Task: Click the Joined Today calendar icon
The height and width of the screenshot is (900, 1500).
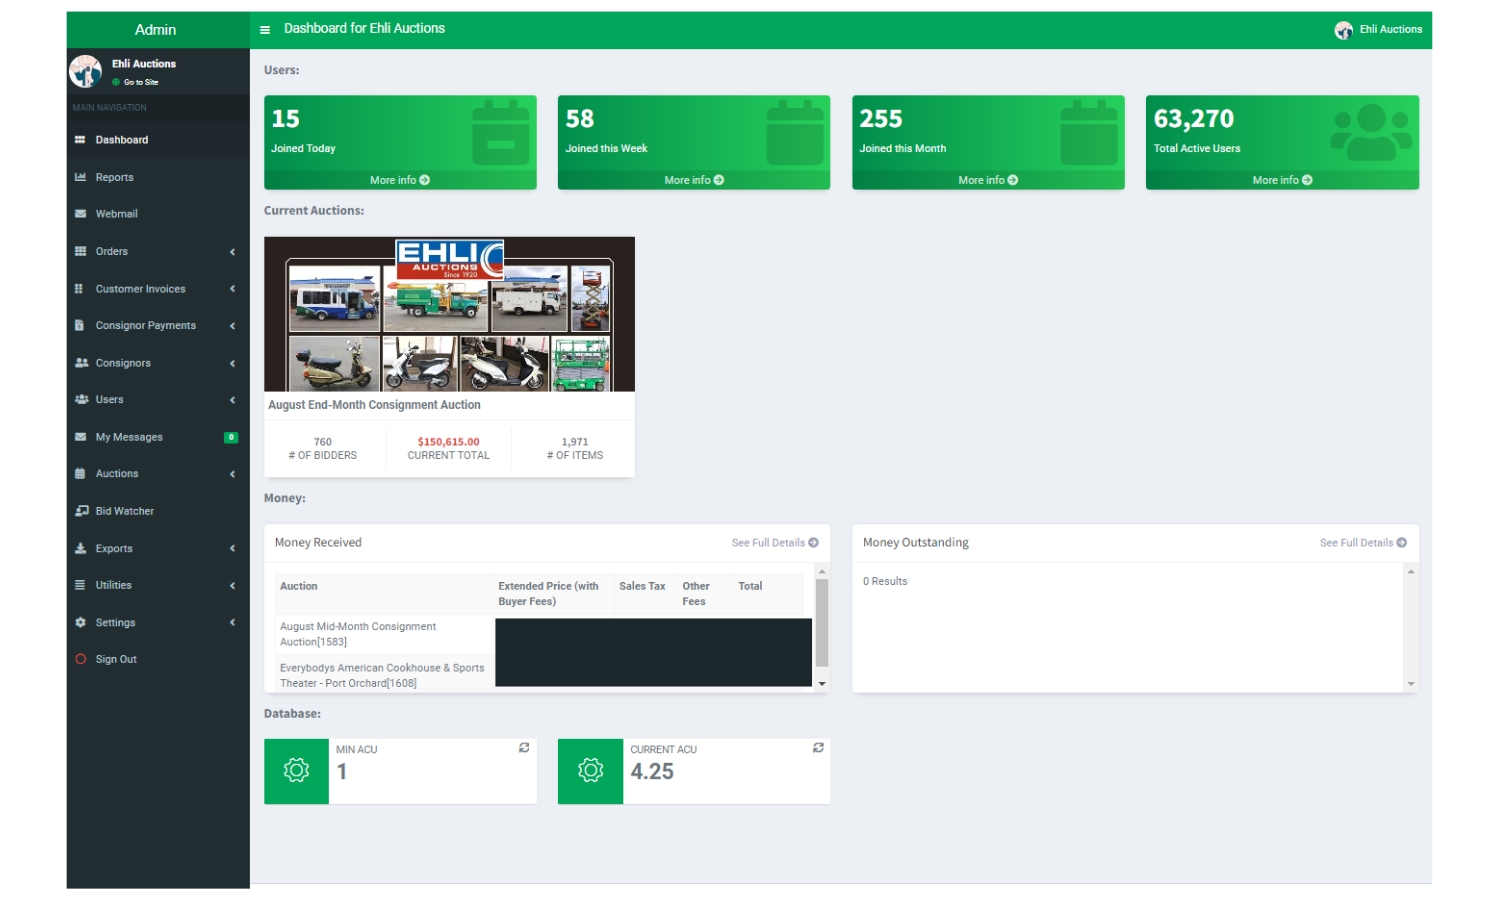Action: pyautogui.click(x=501, y=133)
